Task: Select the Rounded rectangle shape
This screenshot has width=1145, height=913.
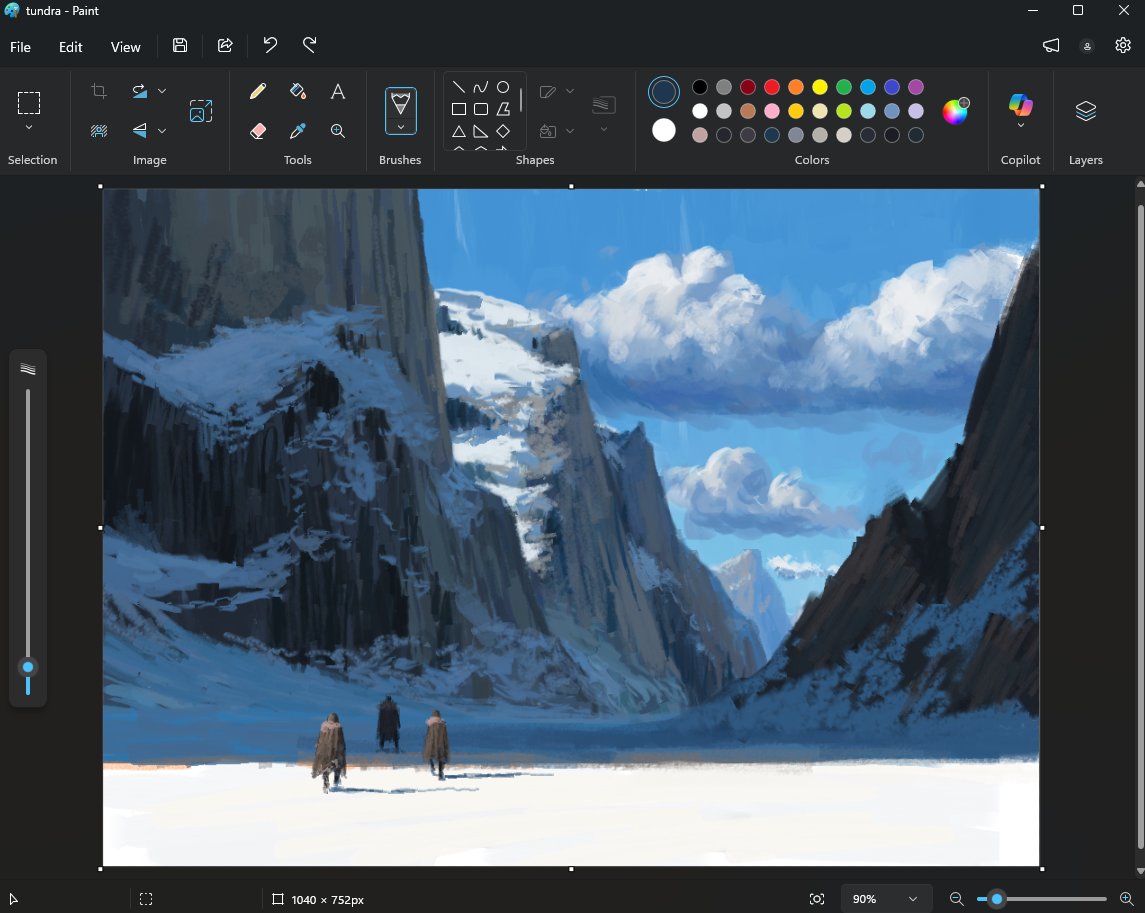Action: coord(480,110)
